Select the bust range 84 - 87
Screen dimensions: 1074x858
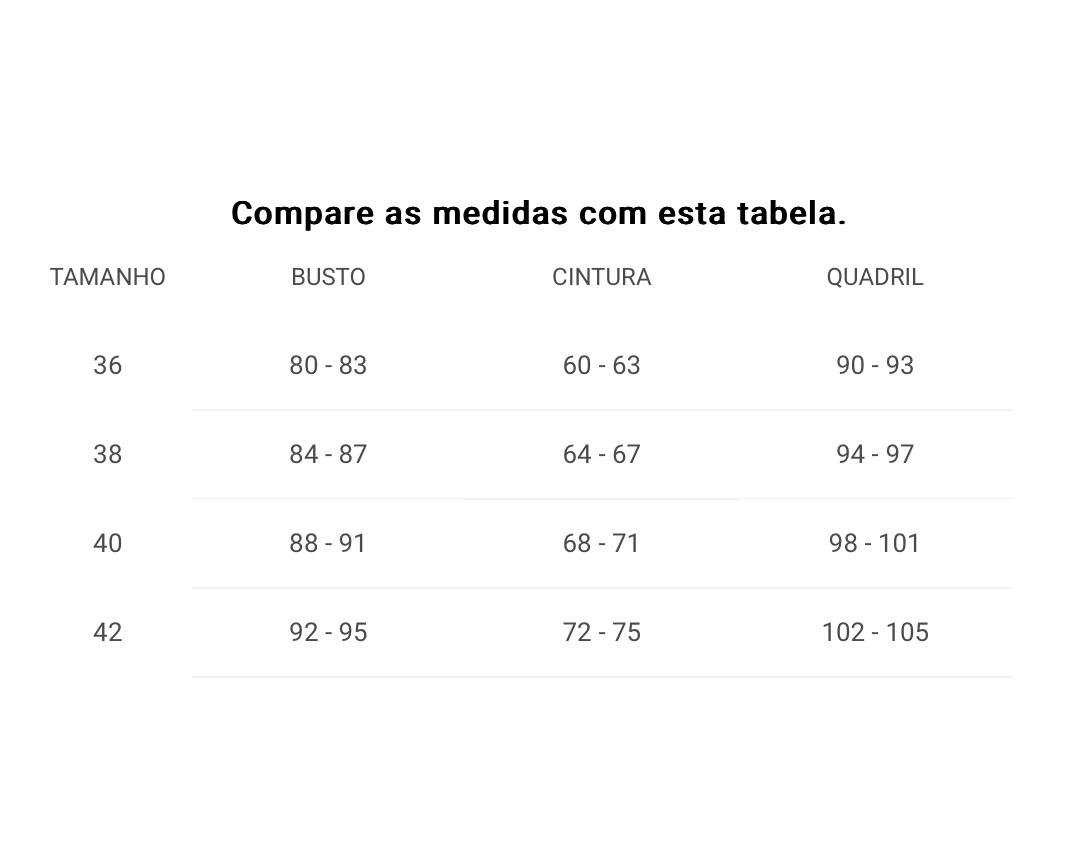tap(328, 454)
